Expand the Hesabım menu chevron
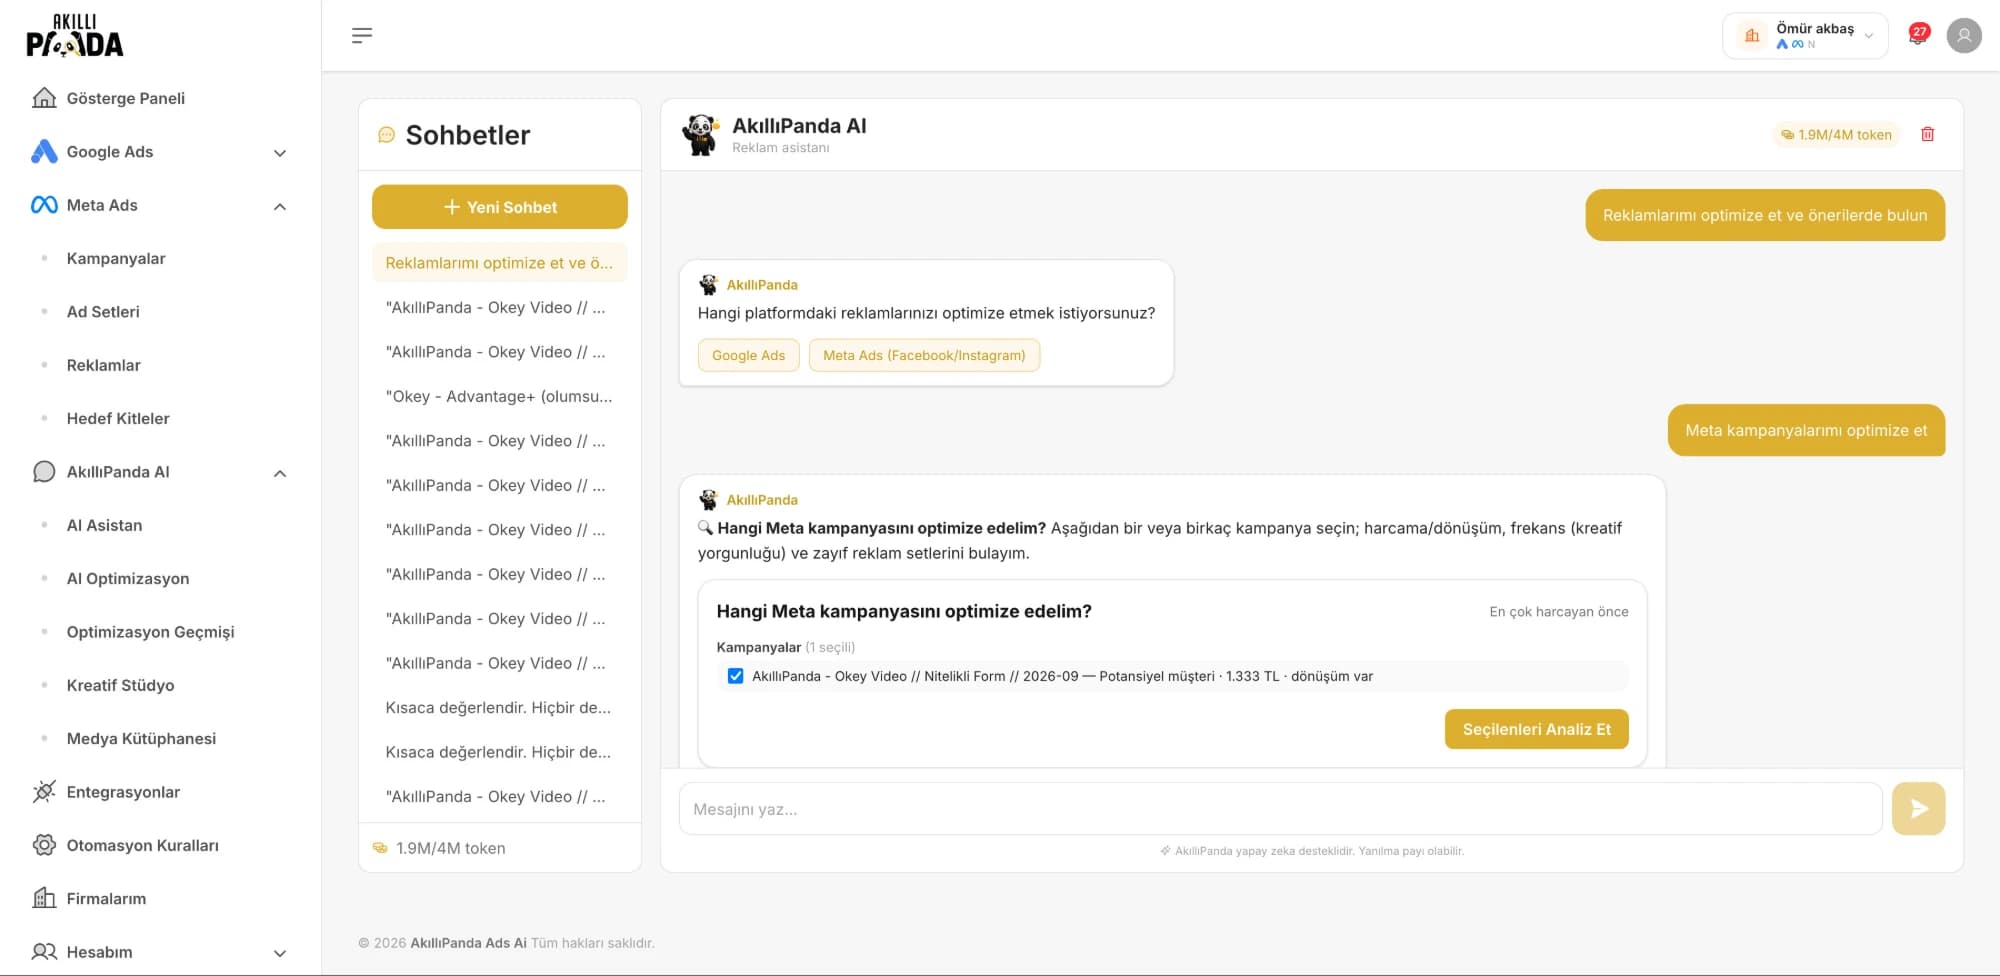 click(x=280, y=953)
